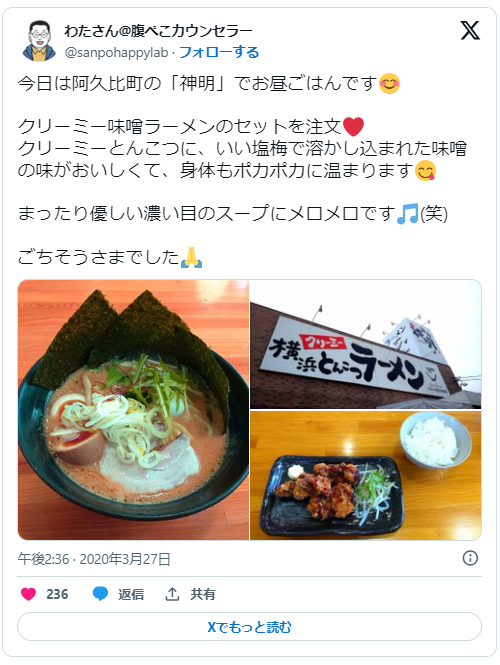Like the tweet with the pink heart icon

[28, 594]
